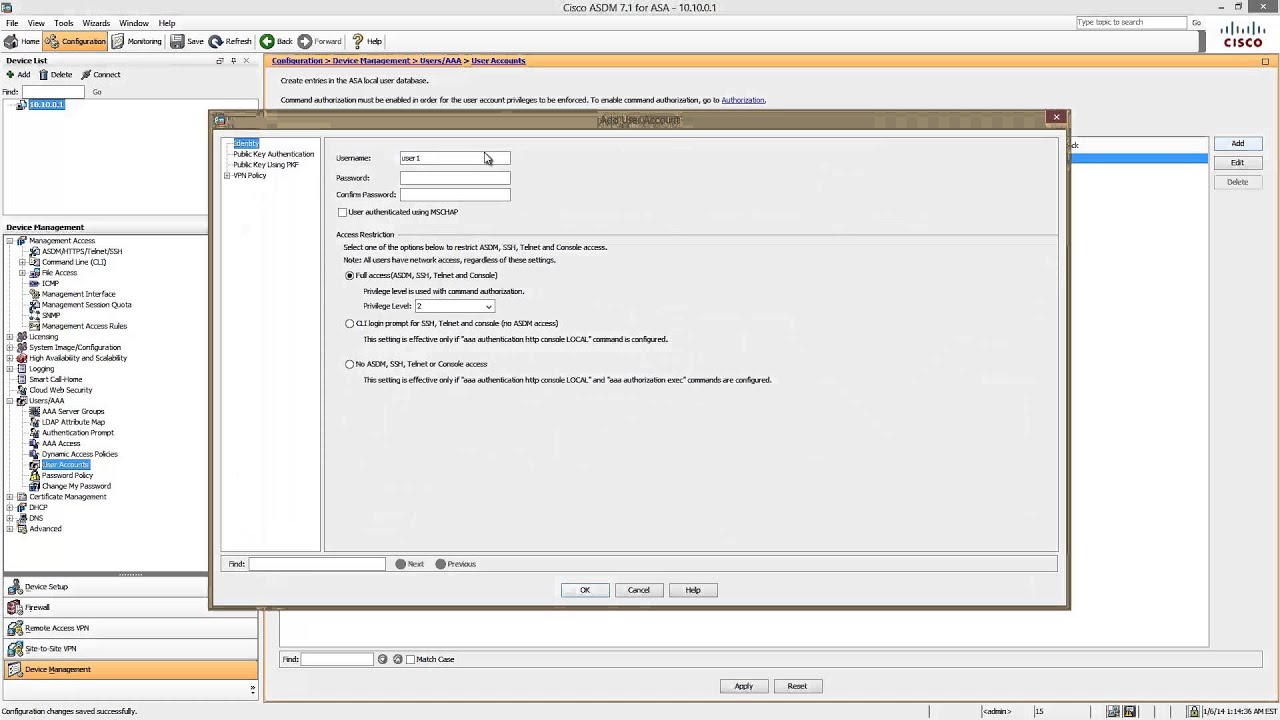Open Smart Call-Home settings
The height and width of the screenshot is (720, 1280).
click(x=55, y=379)
